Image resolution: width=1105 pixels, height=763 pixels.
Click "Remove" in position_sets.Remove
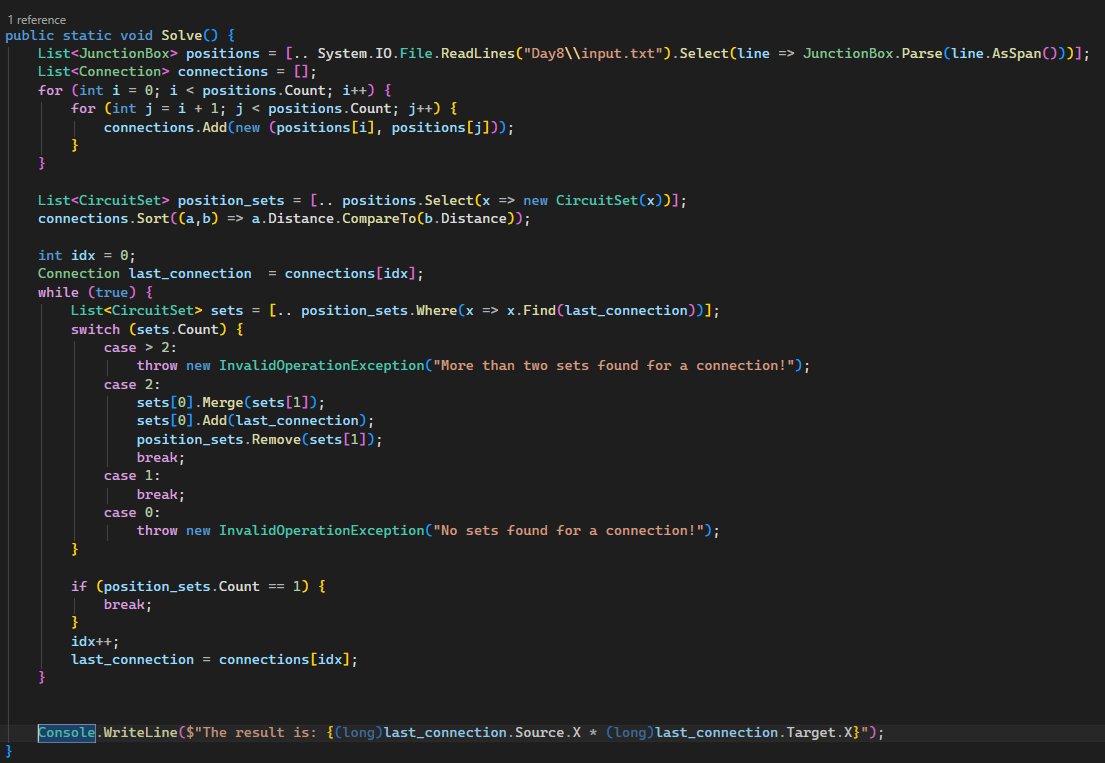click(x=276, y=439)
